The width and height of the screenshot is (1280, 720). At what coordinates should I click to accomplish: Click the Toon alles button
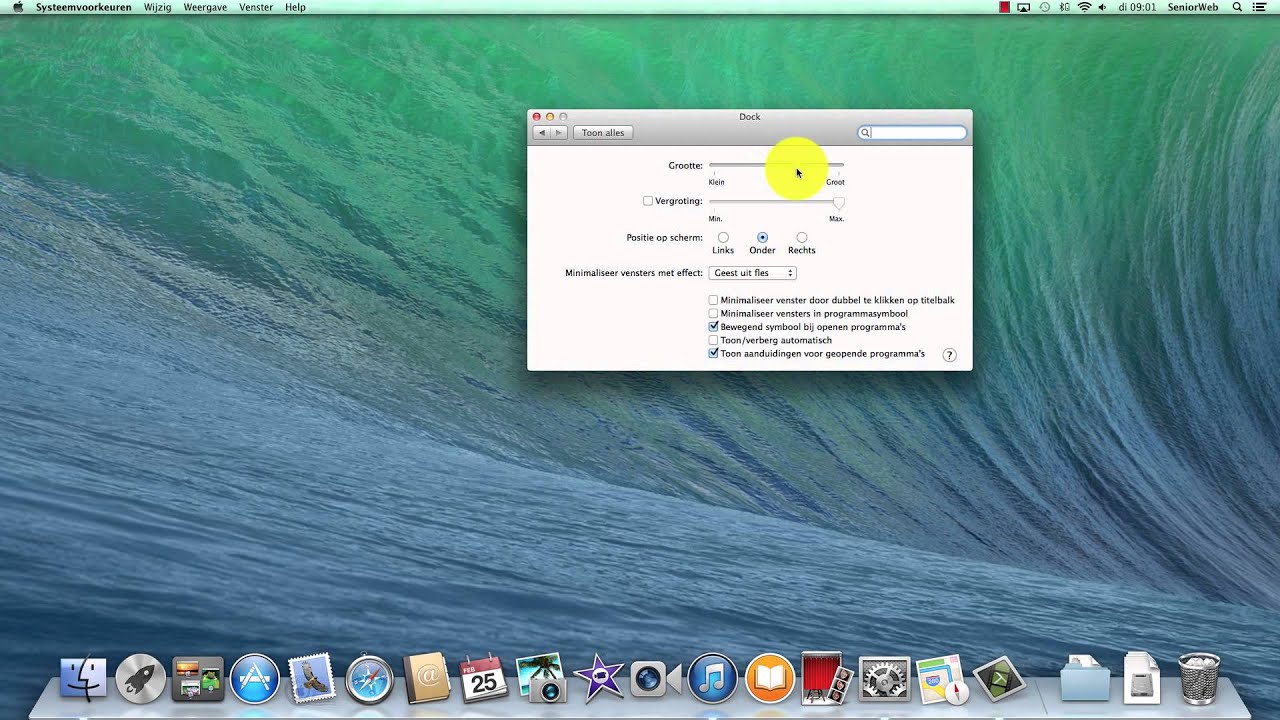coord(603,132)
